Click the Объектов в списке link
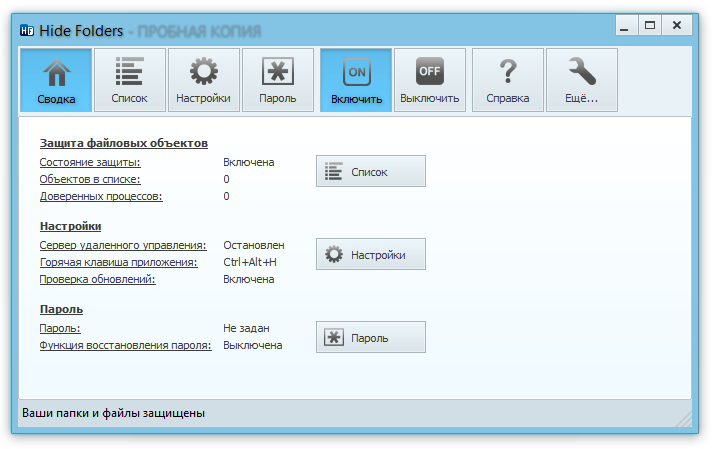721x449 pixels. point(90,179)
